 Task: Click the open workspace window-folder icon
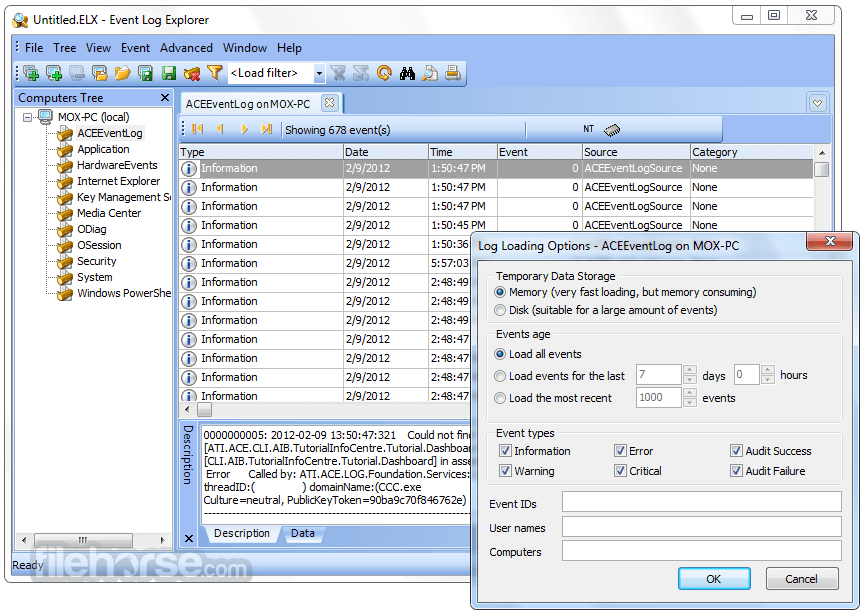tap(100, 73)
